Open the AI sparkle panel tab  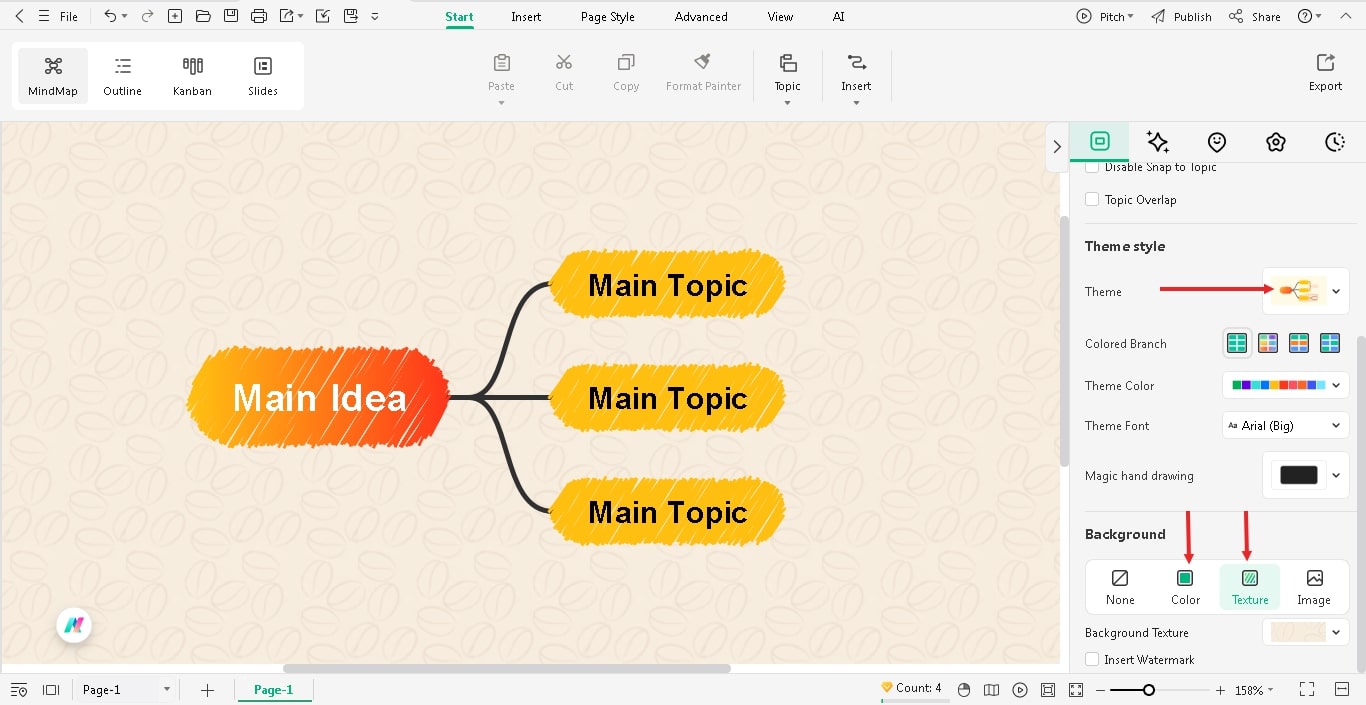1158,142
